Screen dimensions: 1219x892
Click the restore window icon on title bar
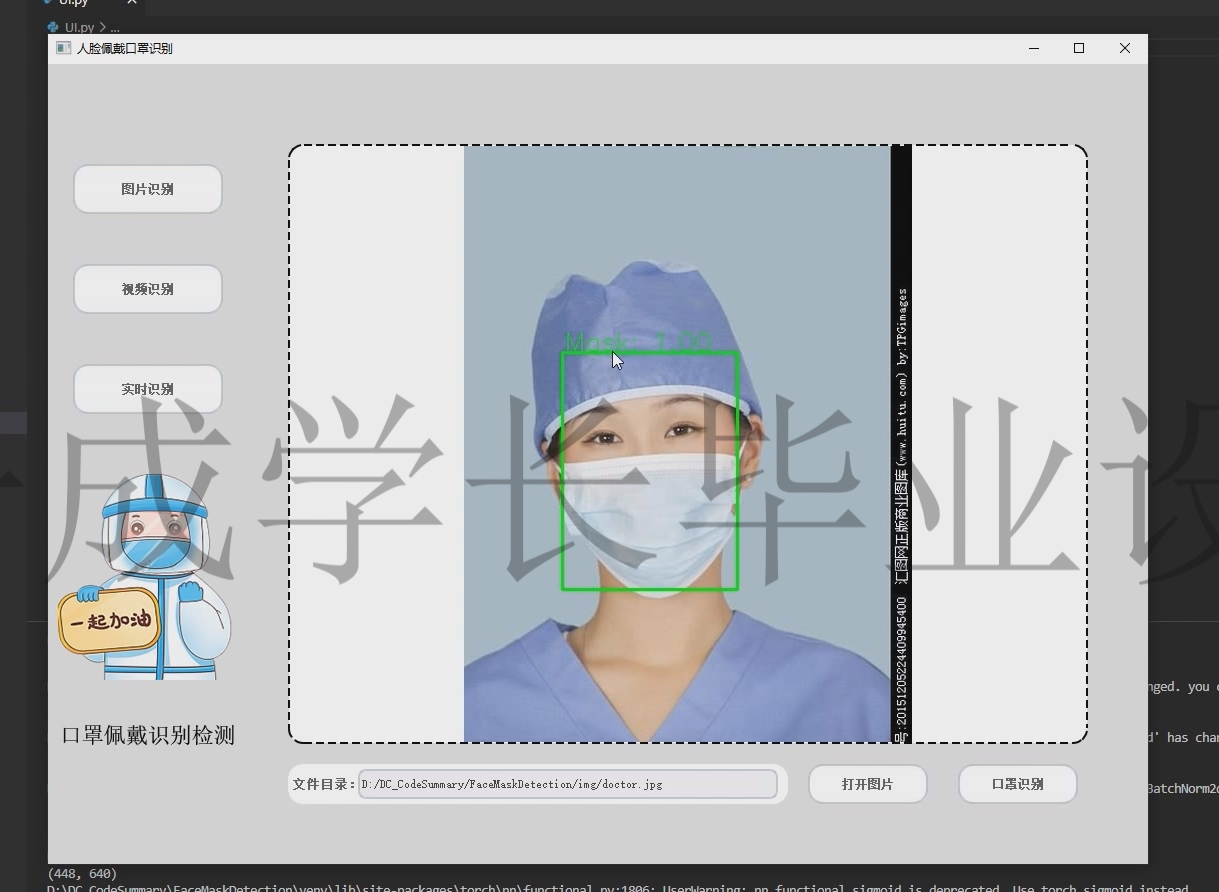pos(1078,48)
